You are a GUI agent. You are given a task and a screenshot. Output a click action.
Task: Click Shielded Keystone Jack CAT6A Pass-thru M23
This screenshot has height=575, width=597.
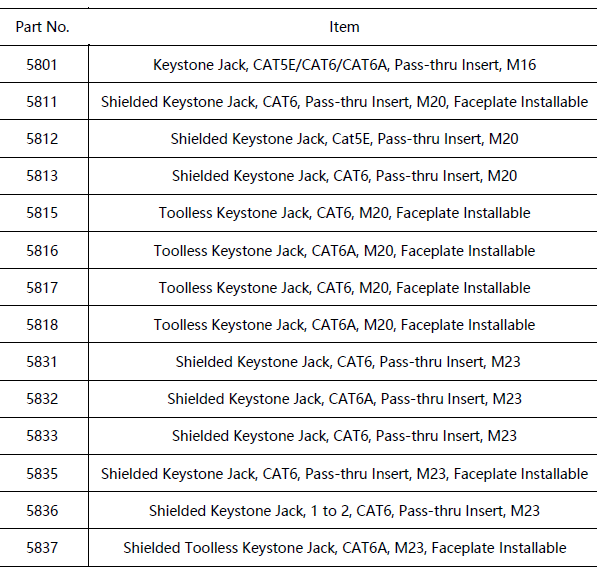click(344, 399)
